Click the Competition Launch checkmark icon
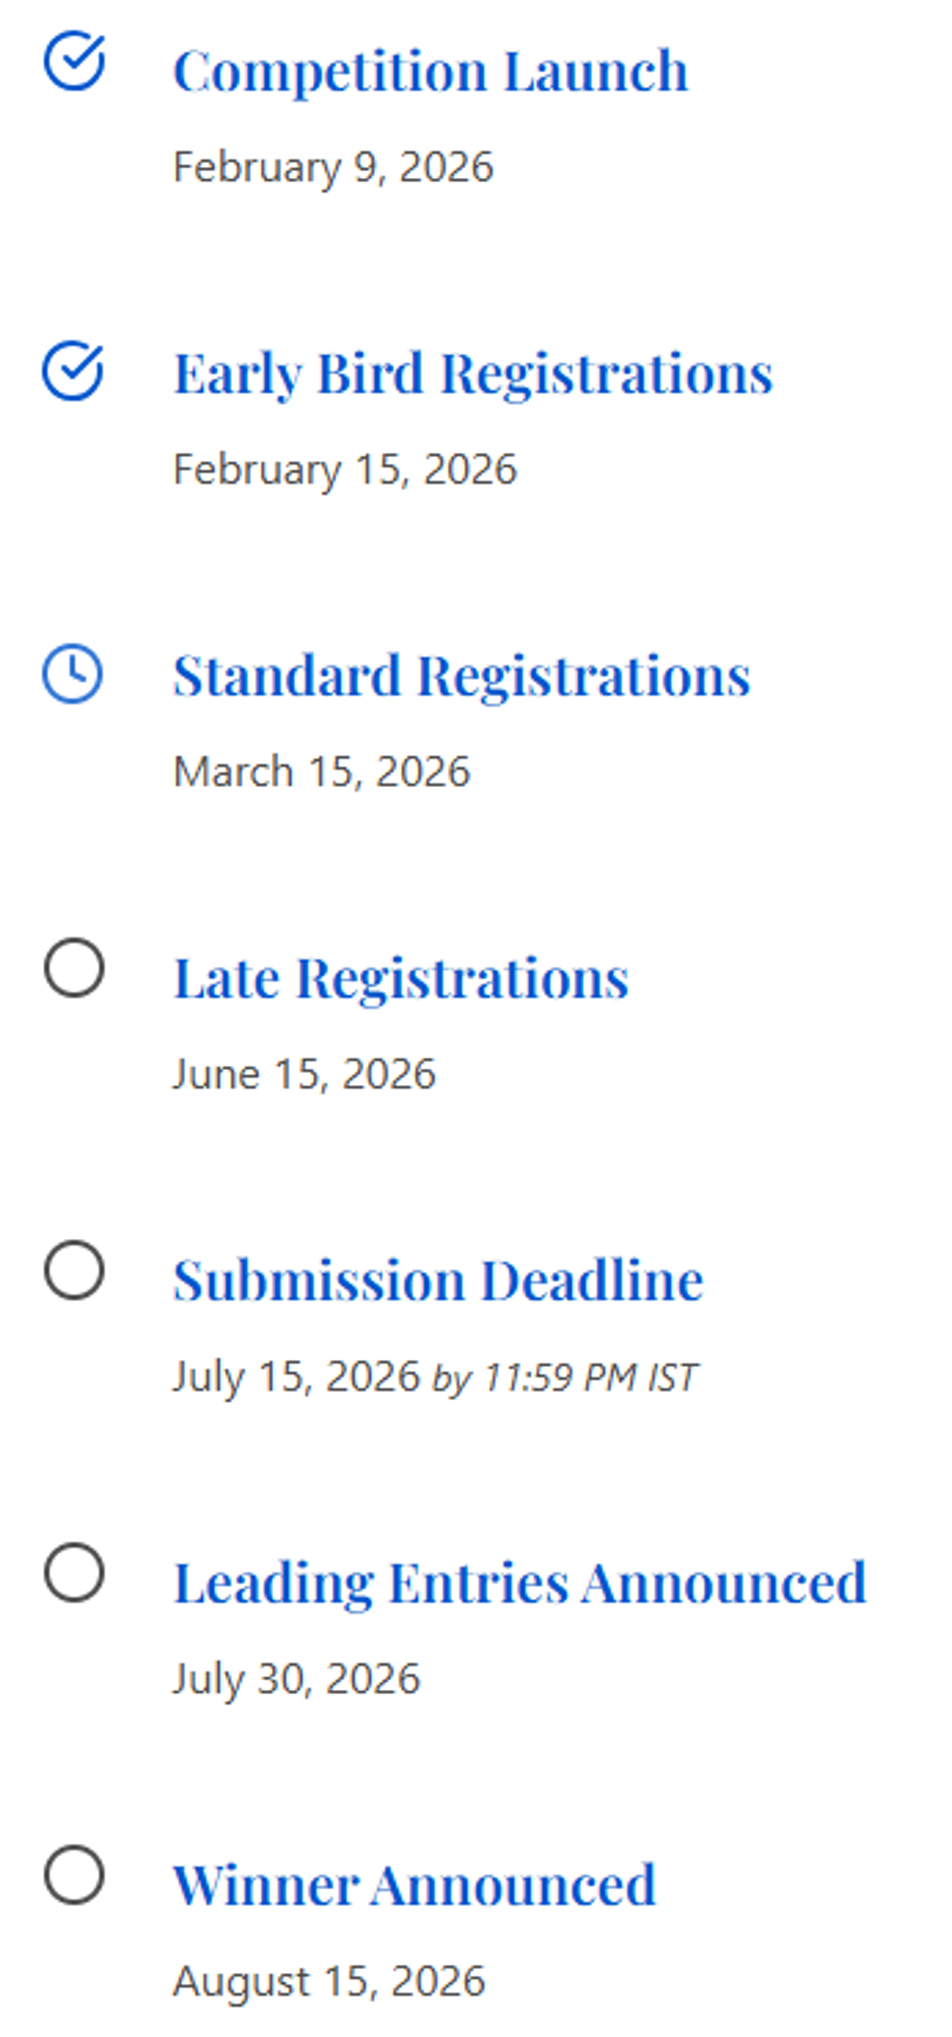This screenshot has height=2037, width=952. (74, 61)
